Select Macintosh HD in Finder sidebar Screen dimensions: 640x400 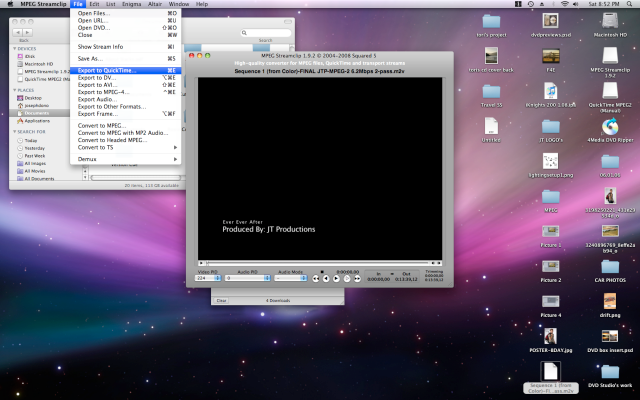click(39, 64)
